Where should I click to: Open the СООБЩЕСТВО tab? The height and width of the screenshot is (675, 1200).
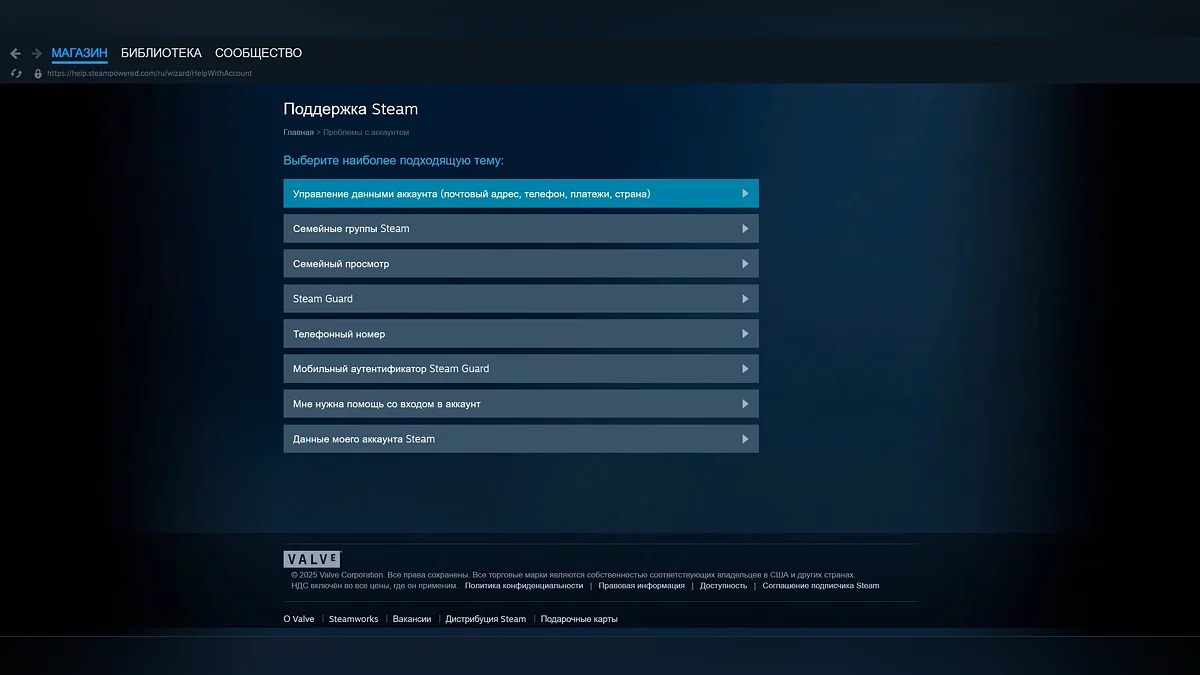pyautogui.click(x=258, y=53)
